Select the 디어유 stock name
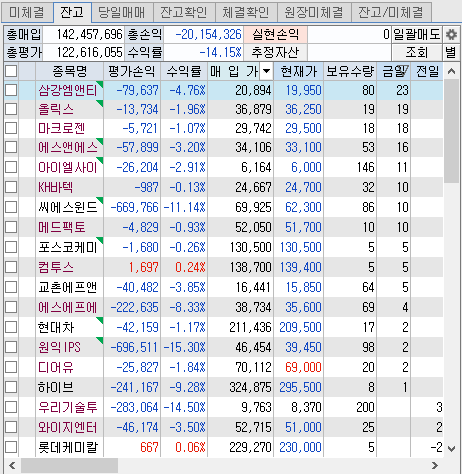This screenshot has width=462, height=474. pyautogui.click(x=56, y=367)
